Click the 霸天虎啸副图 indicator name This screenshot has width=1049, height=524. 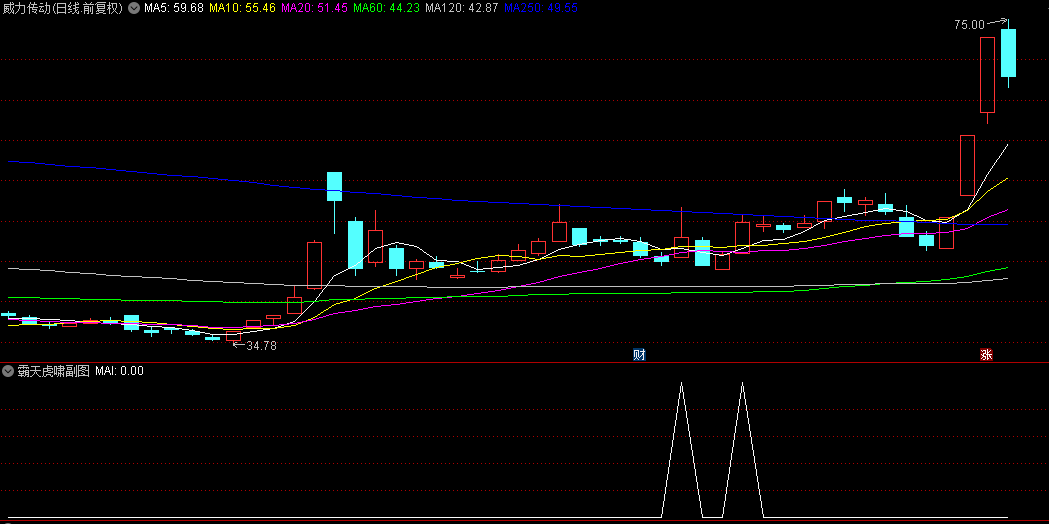pyautogui.click(x=54, y=371)
